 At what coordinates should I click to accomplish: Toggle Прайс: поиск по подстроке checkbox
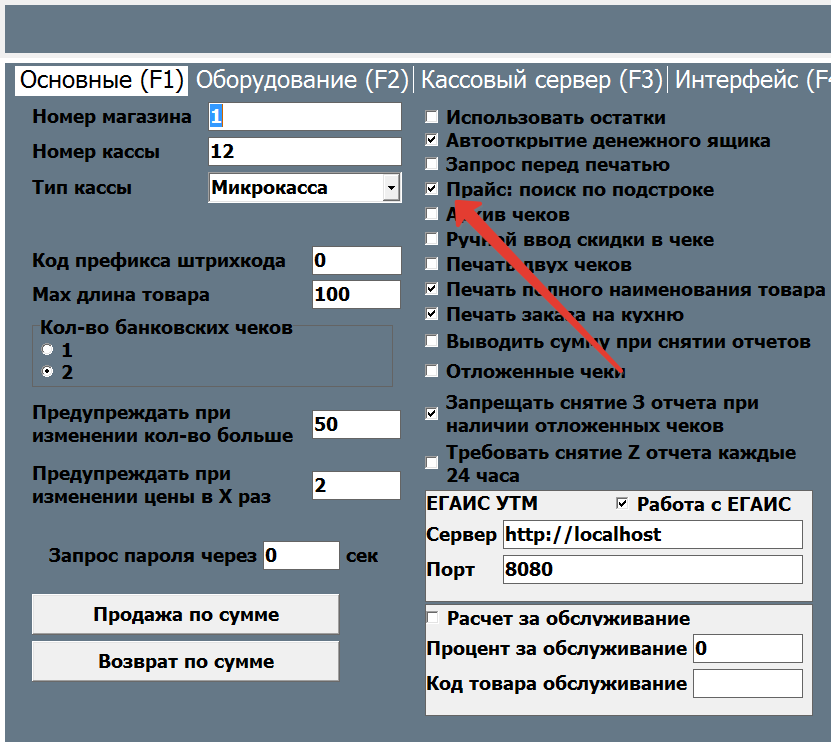tap(432, 189)
